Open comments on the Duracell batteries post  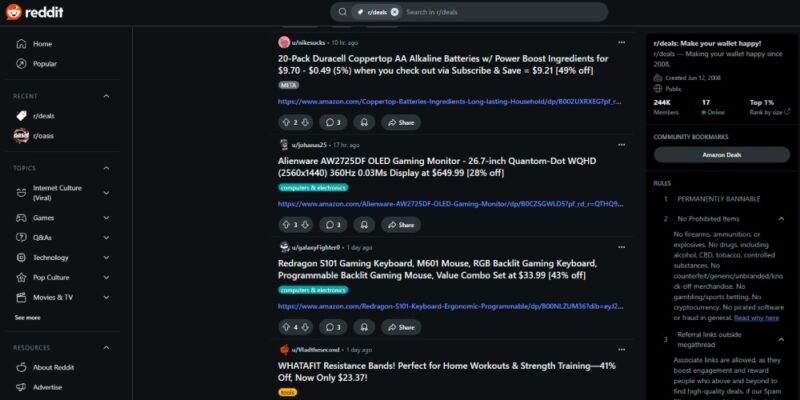point(333,122)
